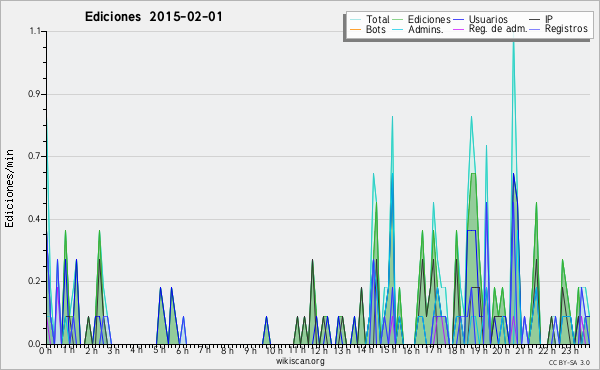Click the 1.1 y-axis value label
Image resolution: width=600 pixels, height=370 pixels.
tap(35, 31)
